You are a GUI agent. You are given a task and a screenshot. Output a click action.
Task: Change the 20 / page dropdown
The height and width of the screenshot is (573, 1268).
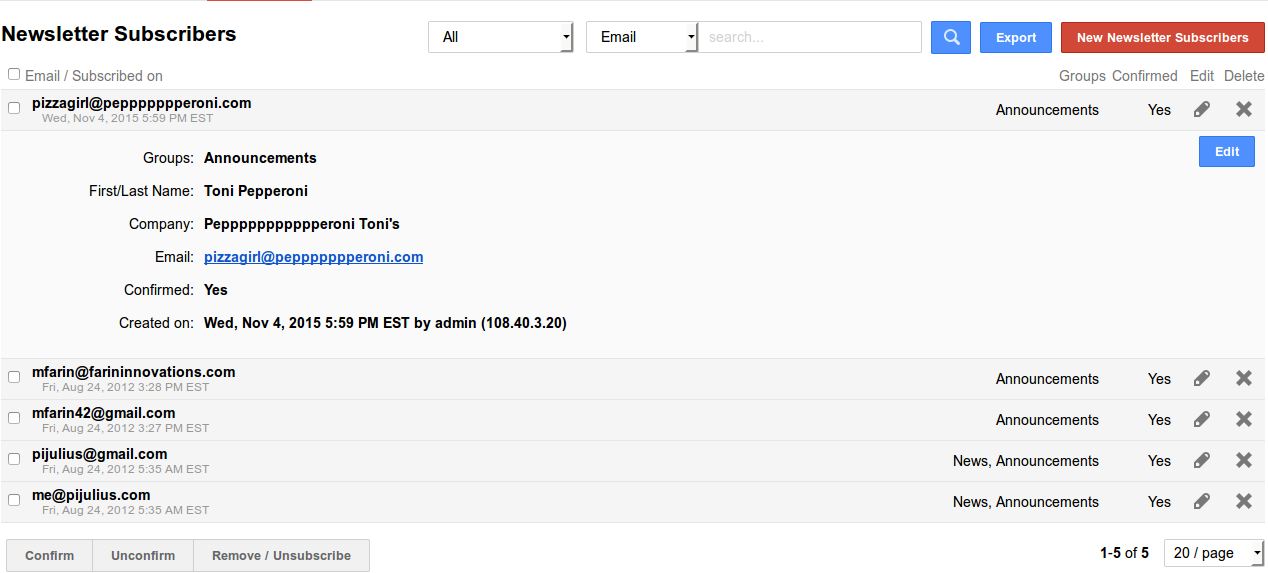(x=1214, y=553)
